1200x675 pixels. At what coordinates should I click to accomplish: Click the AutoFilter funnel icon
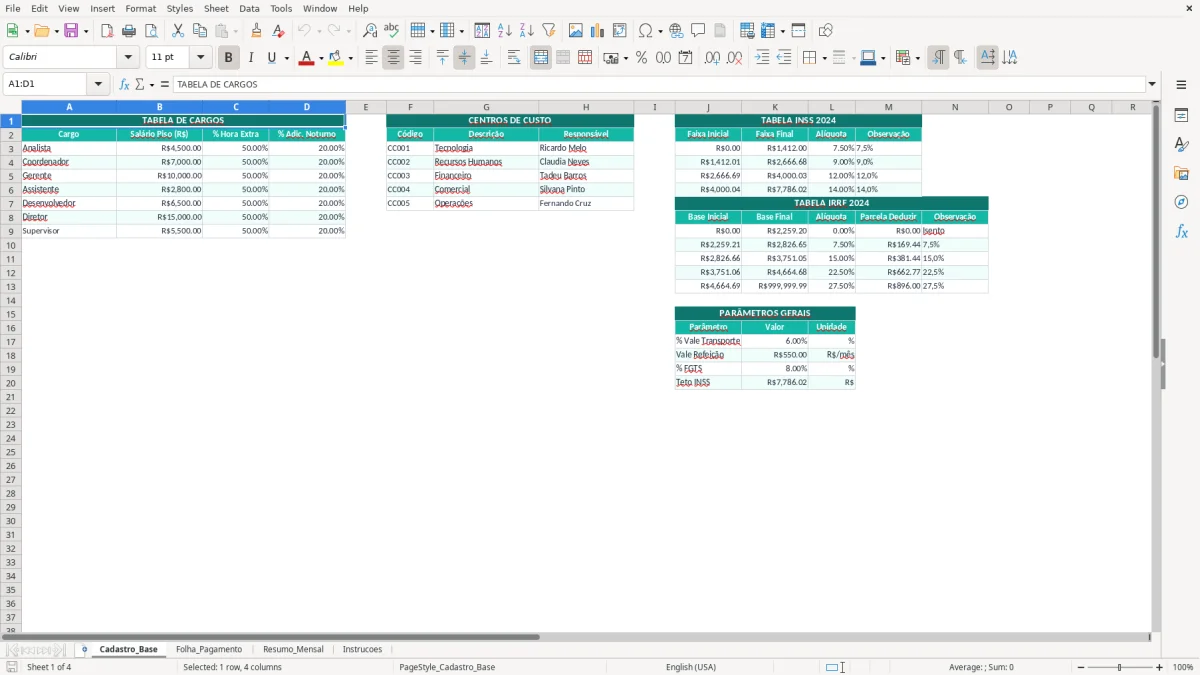549,31
